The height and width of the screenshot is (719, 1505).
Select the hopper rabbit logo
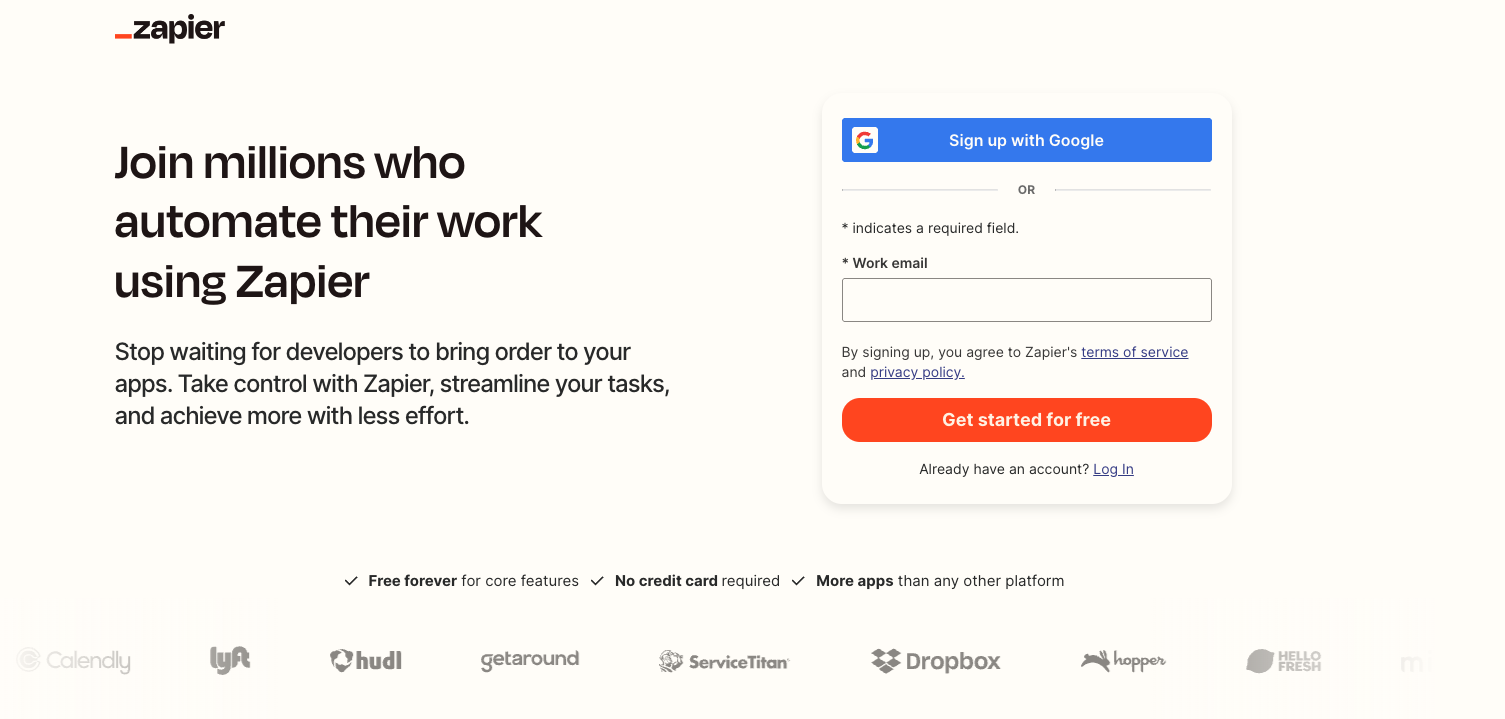(1123, 661)
